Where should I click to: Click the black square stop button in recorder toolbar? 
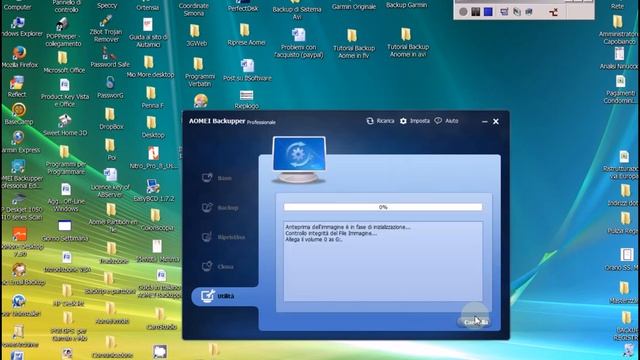coord(476,12)
